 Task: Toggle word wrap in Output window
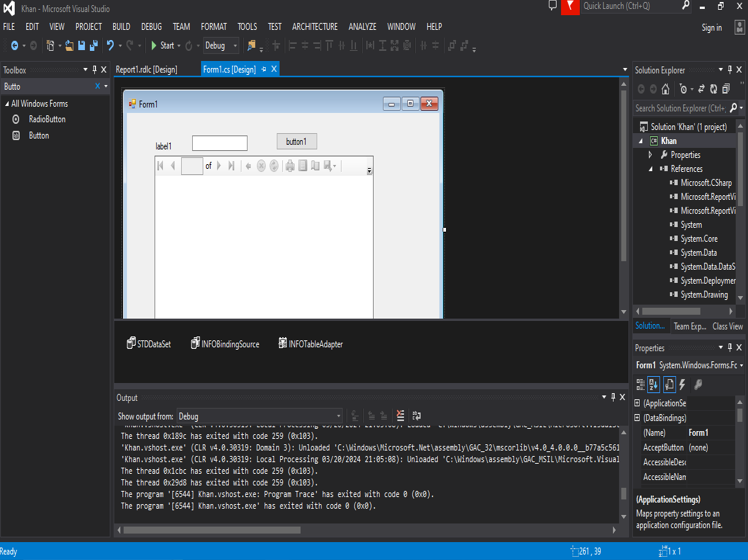[x=416, y=415]
